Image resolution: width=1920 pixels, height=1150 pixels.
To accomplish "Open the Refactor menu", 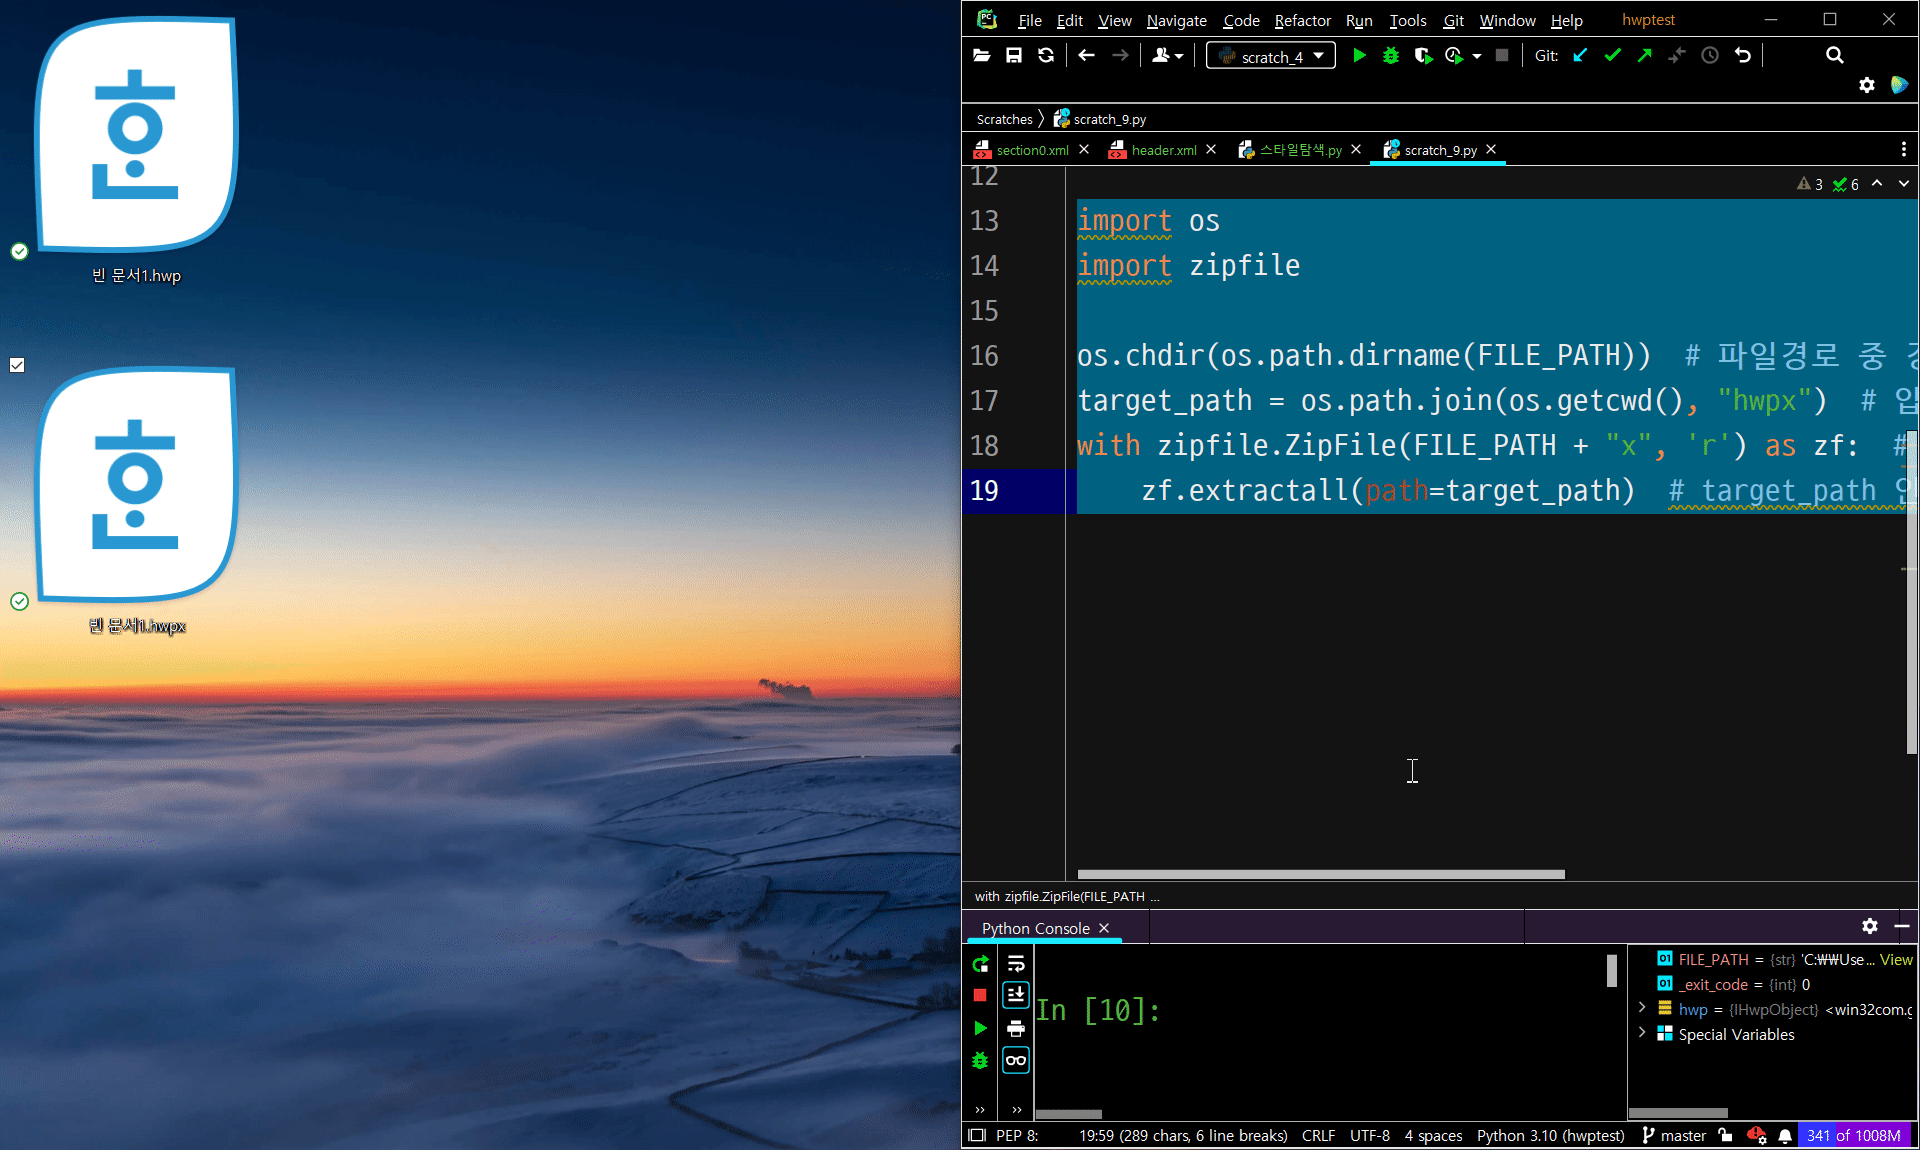I will coord(1302,20).
